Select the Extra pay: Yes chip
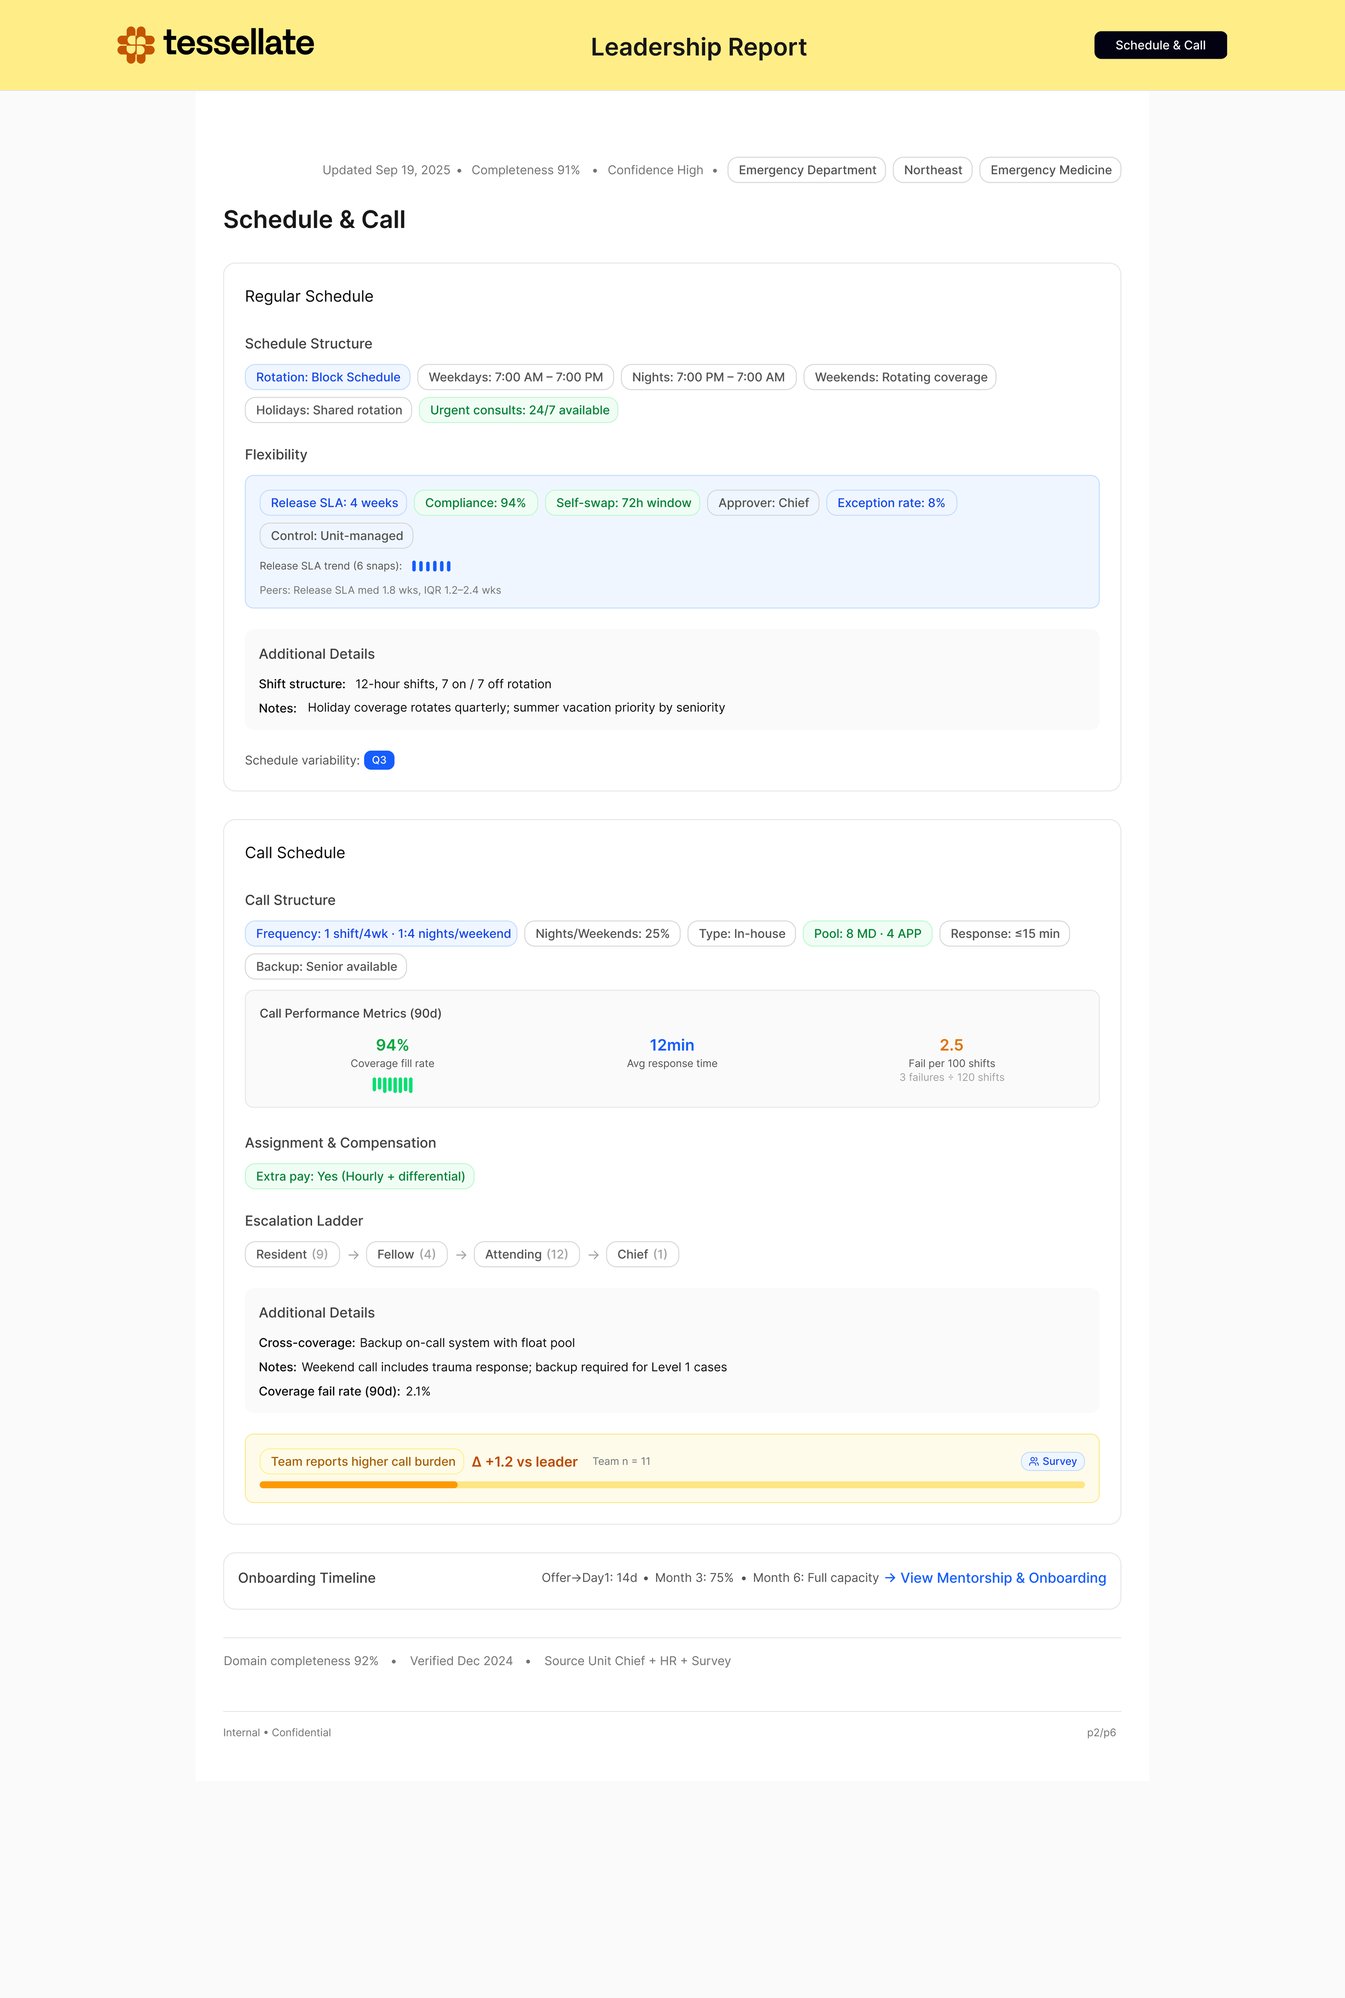Image resolution: width=1345 pixels, height=1998 pixels. pos(360,1176)
